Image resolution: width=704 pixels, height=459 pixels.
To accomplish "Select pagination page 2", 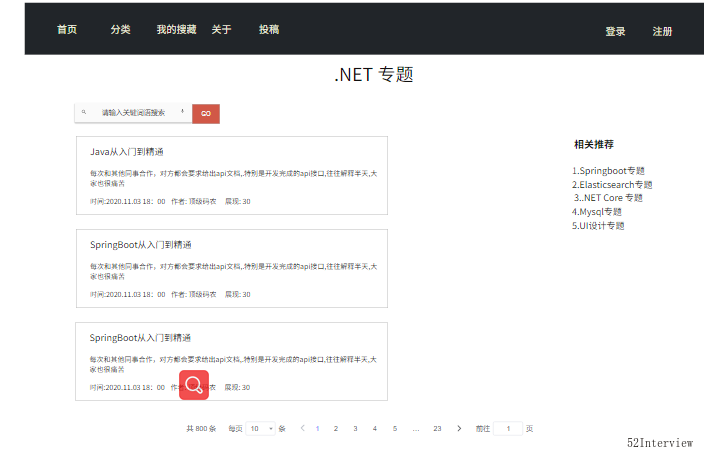I will 336,428.
